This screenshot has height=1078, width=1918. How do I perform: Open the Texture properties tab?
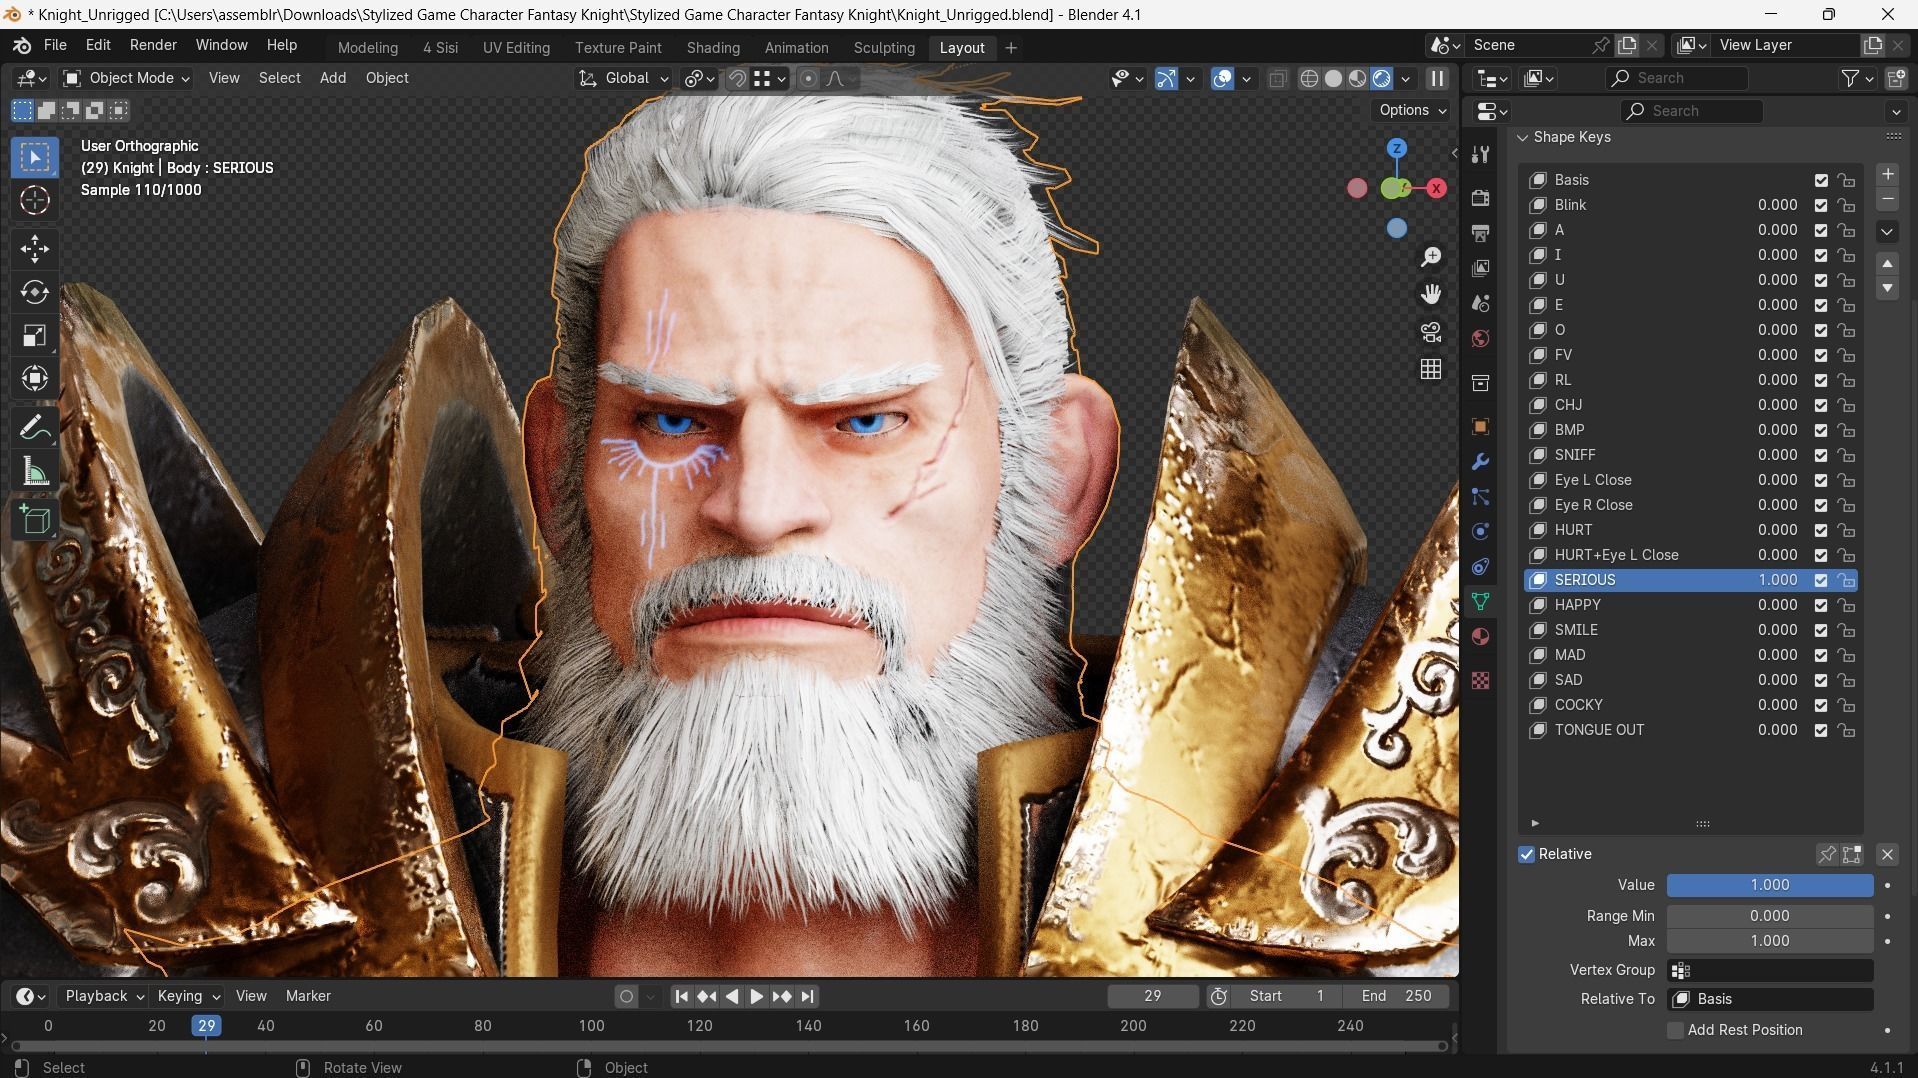click(1480, 681)
